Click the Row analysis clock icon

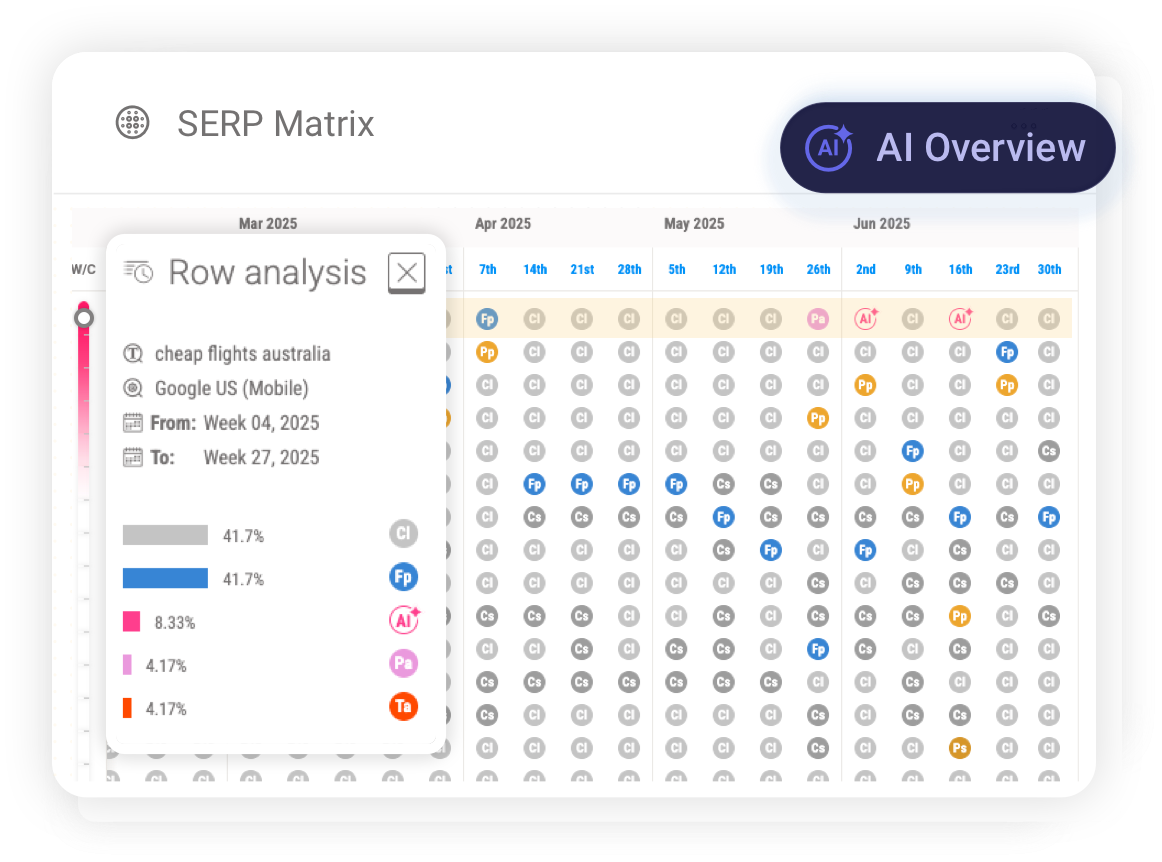click(x=139, y=270)
